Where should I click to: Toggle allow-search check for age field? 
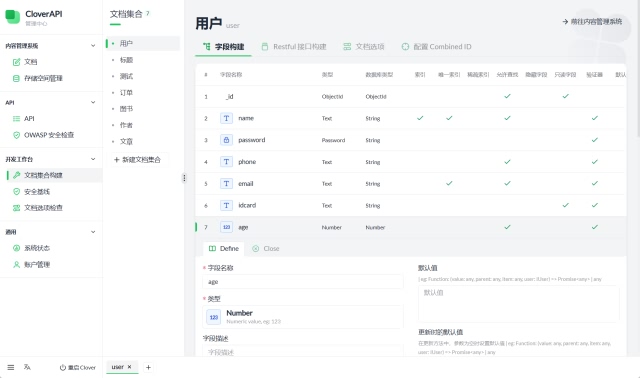click(x=507, y=227)
